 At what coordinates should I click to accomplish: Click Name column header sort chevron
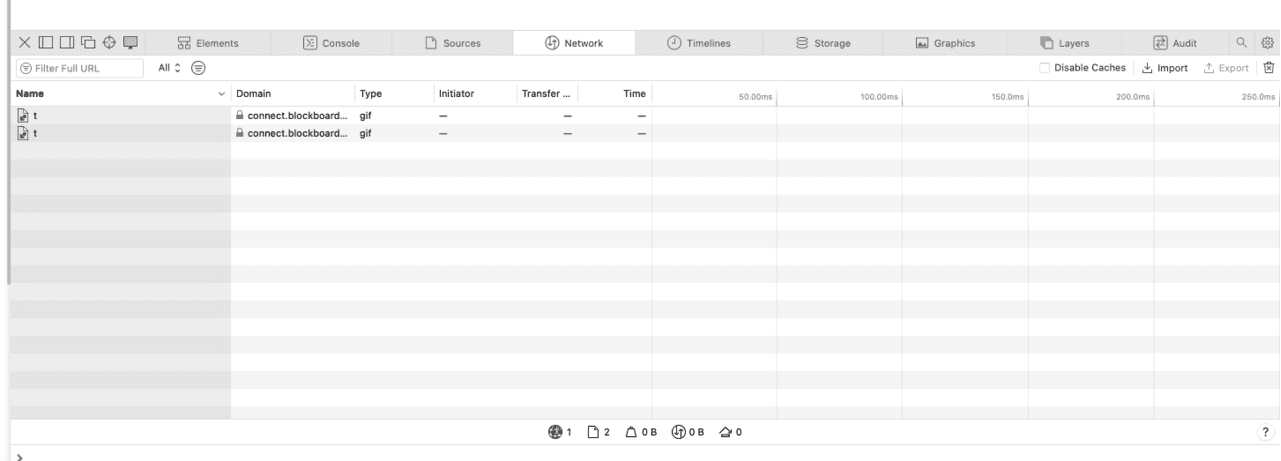click(x=222, y=94)
